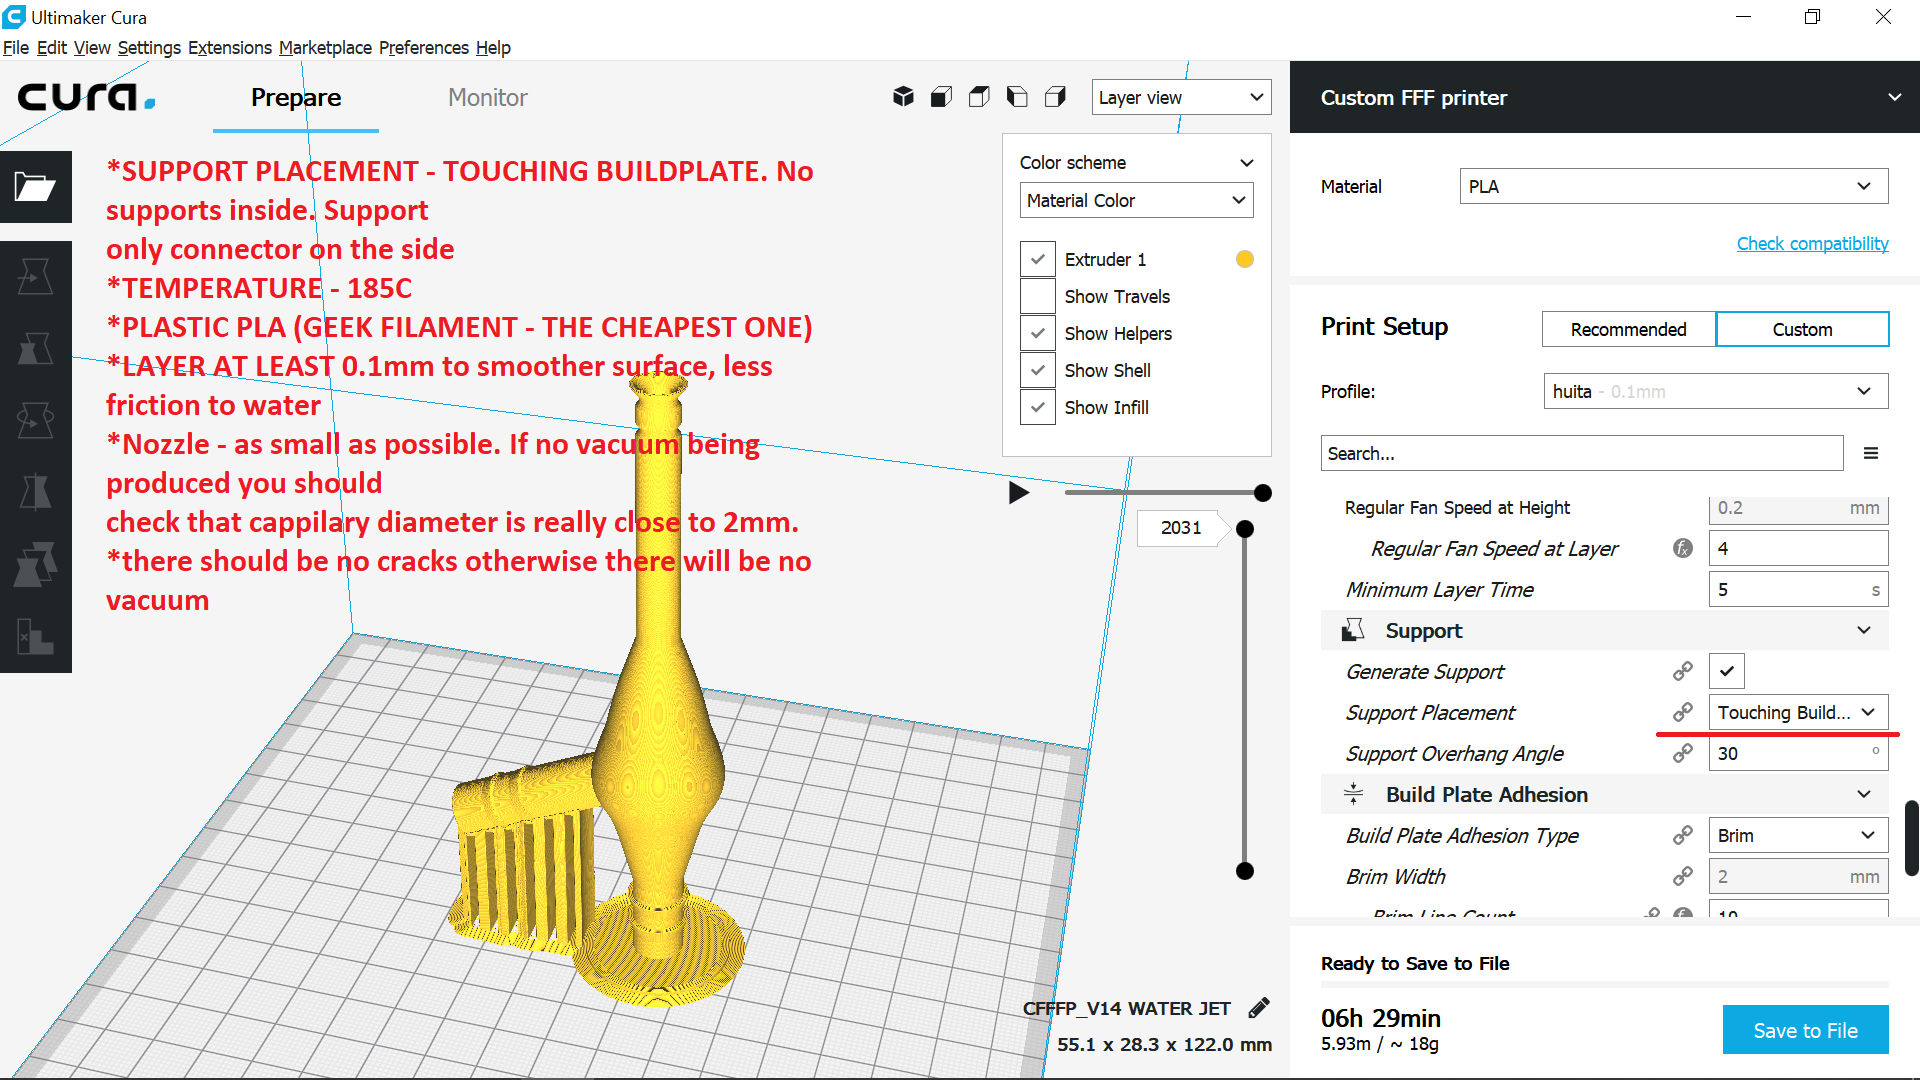Click the Cura logo
This screenshot has width=1920, height=1080.
[86, 97]
